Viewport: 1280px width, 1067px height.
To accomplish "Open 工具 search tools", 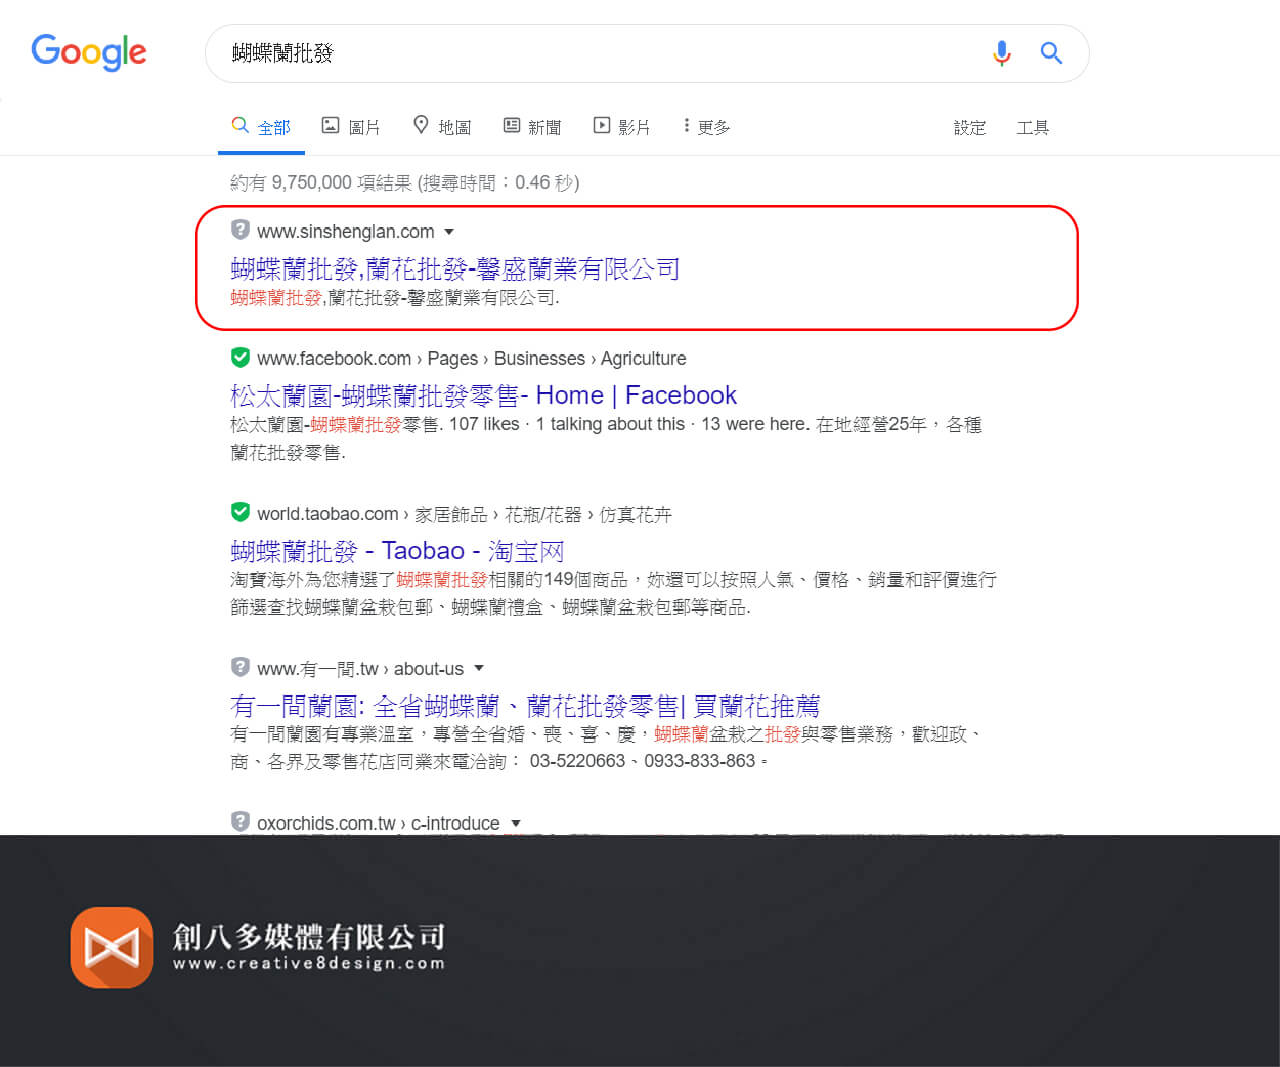I will pyautogui.click(x=1032, y=128).
